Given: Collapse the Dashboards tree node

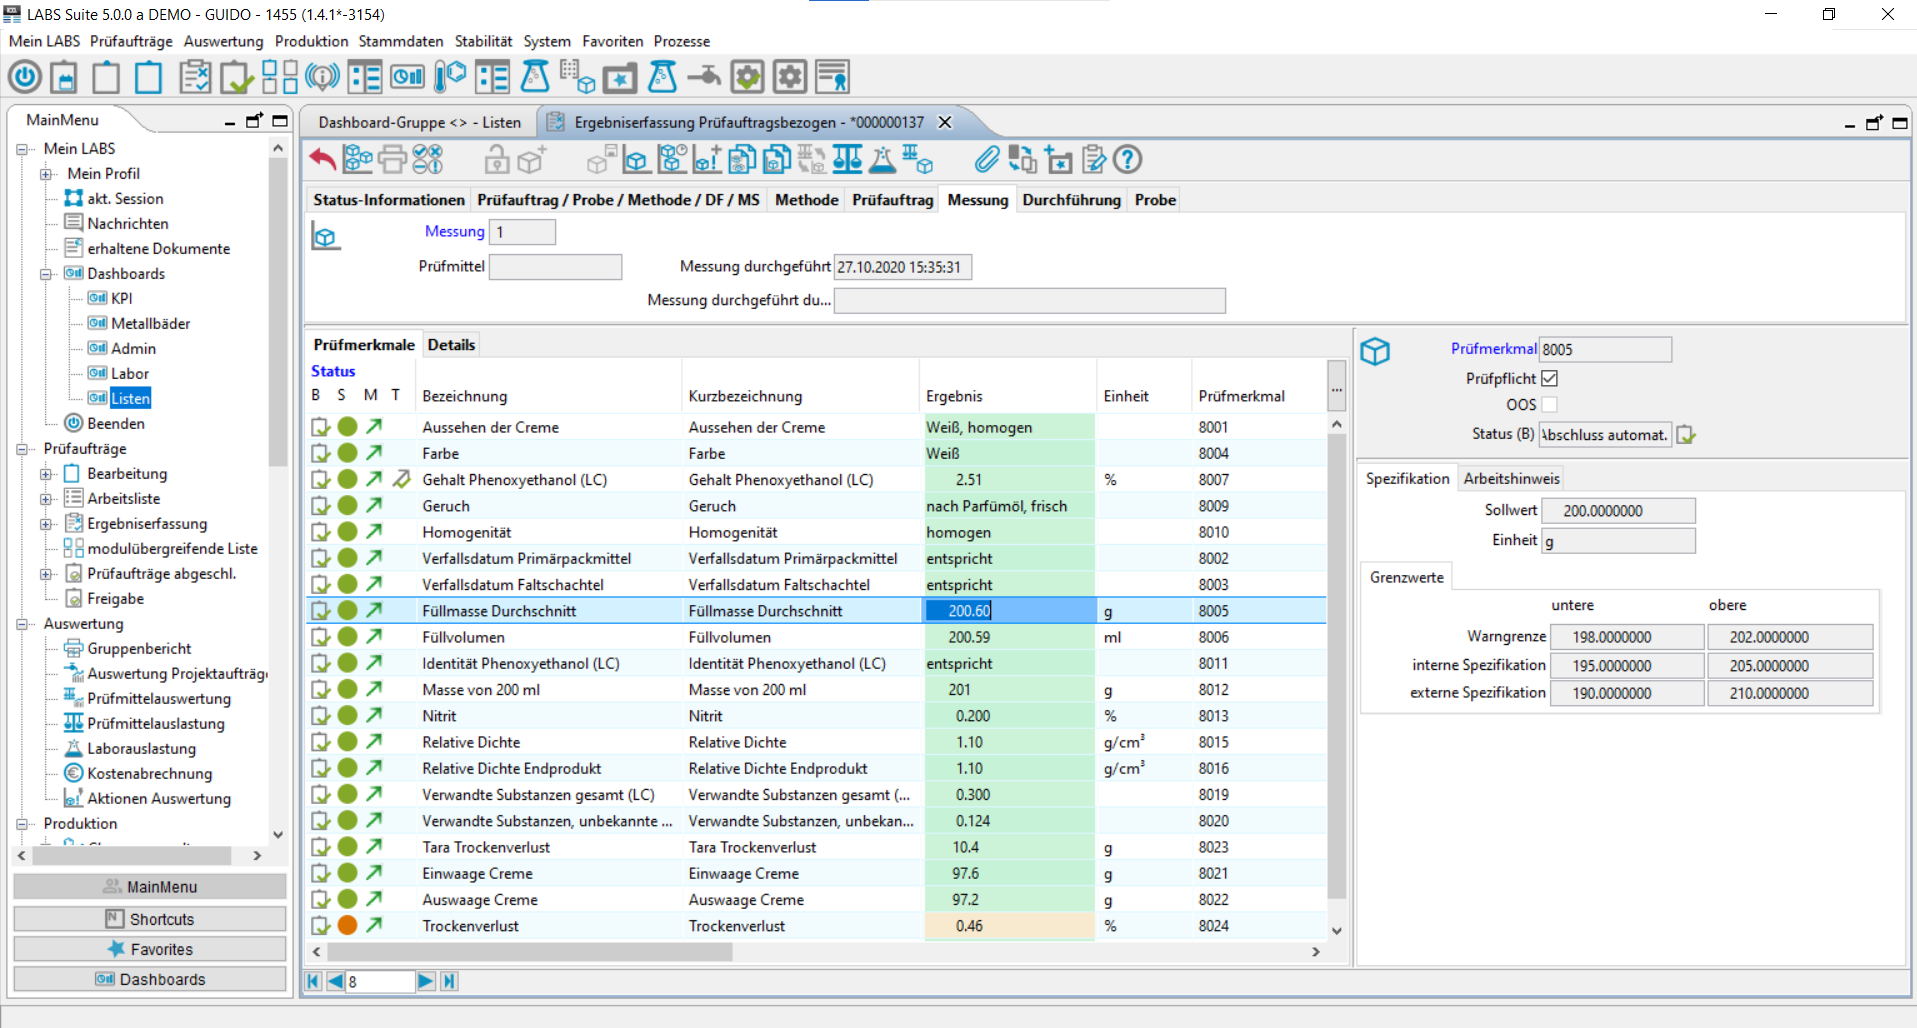Looking at the screenshot, I should point(46,274).
